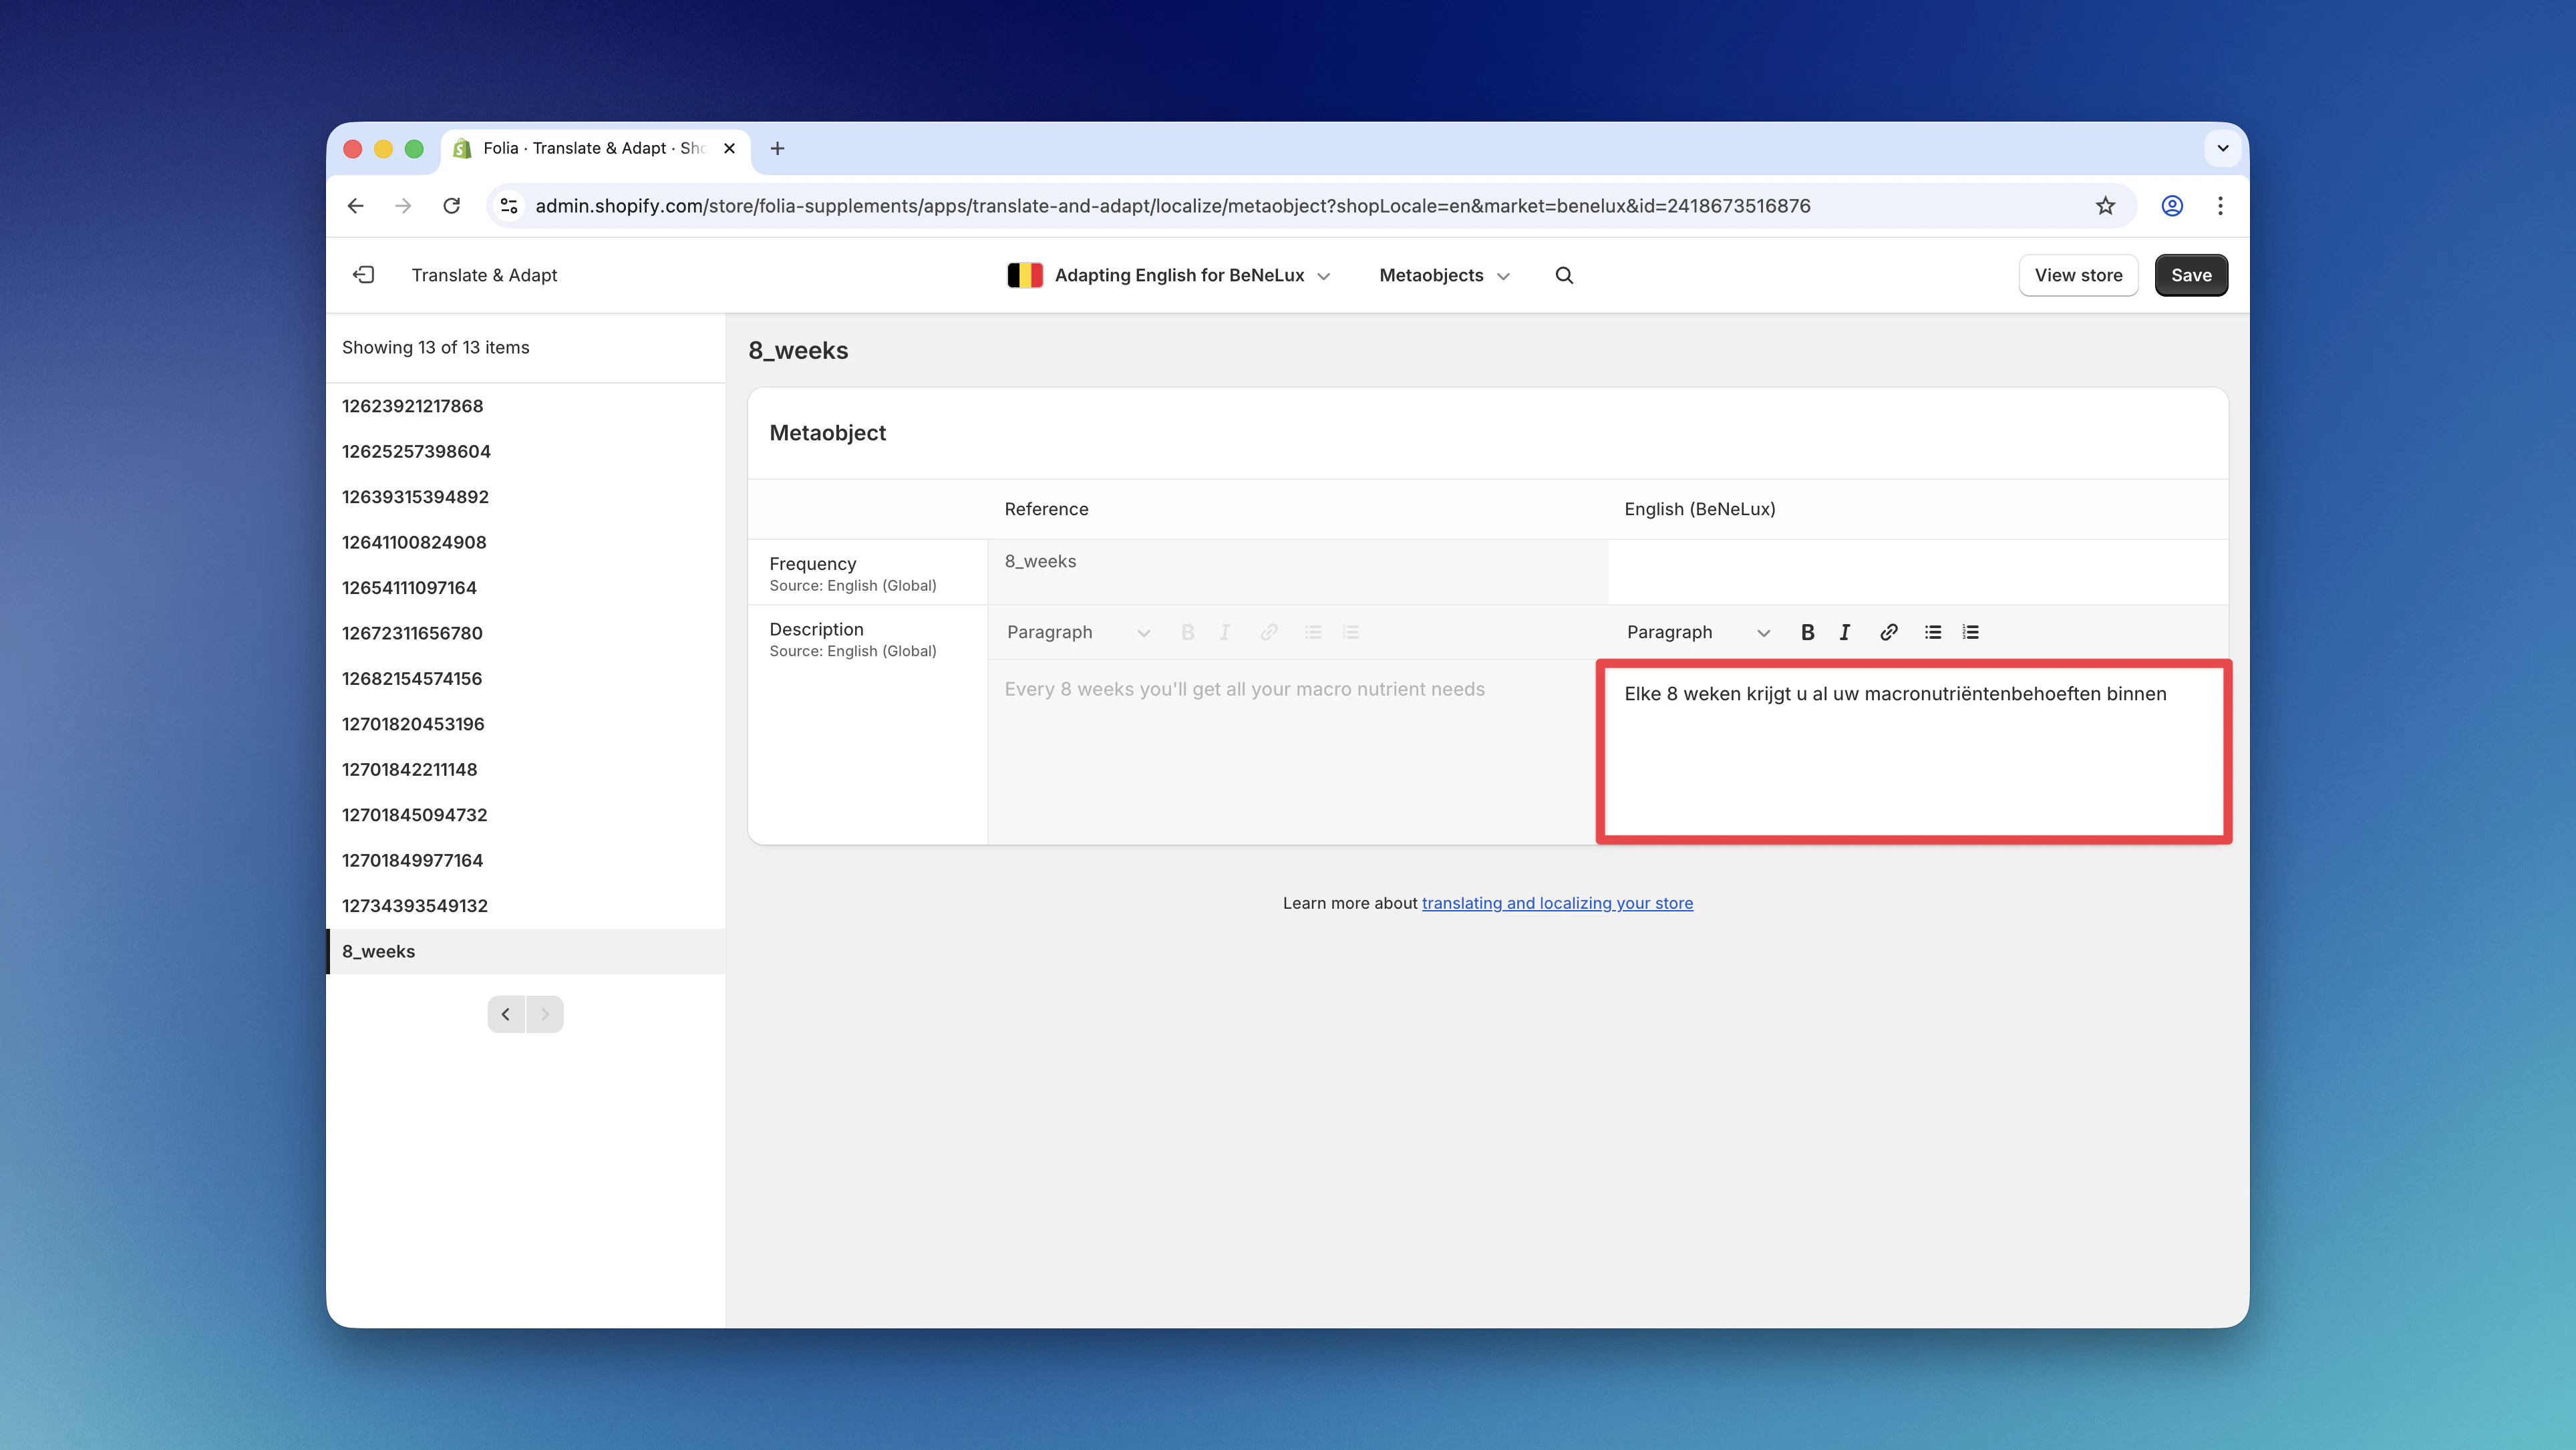Select item 12701820453196
Viewport: 2576px width, 1450px height.
pyautogui.click(x=526, y=724)
